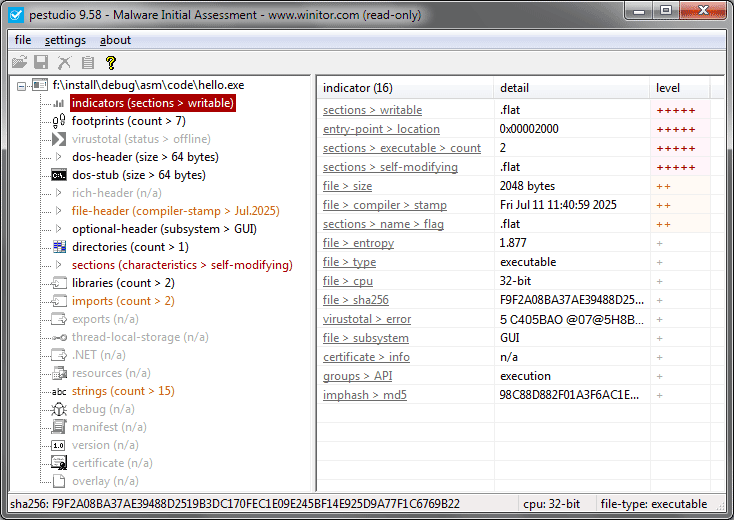
Task: Sort by the indicator (16) column header
Action: 405,88
